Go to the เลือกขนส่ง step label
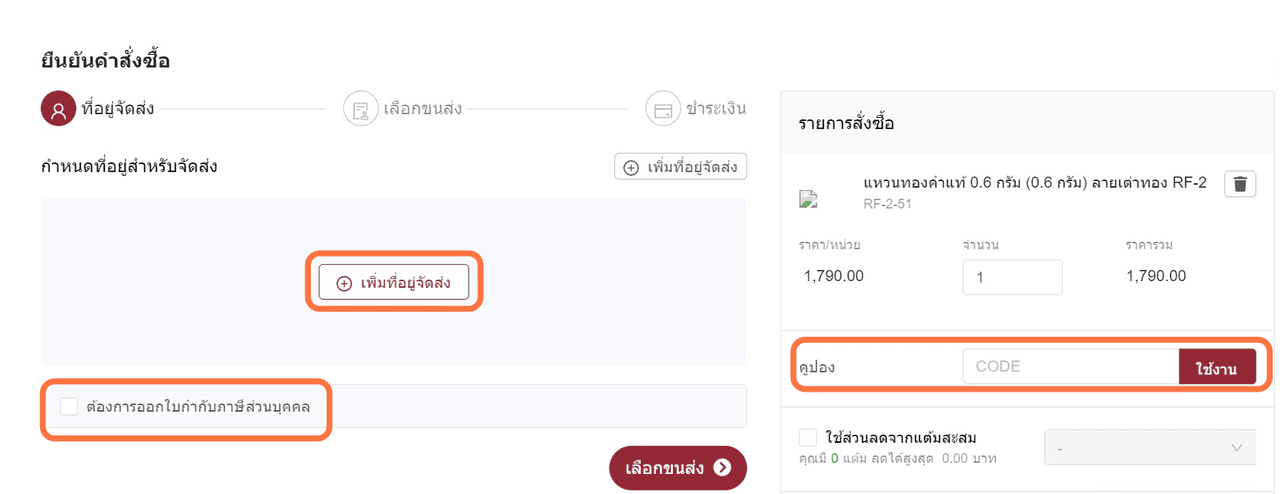This screenshot has width=1280, height=494. (x=422, y=108)
